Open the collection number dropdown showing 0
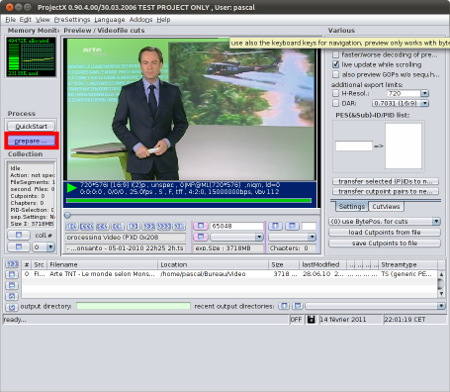 click(50, 247)
